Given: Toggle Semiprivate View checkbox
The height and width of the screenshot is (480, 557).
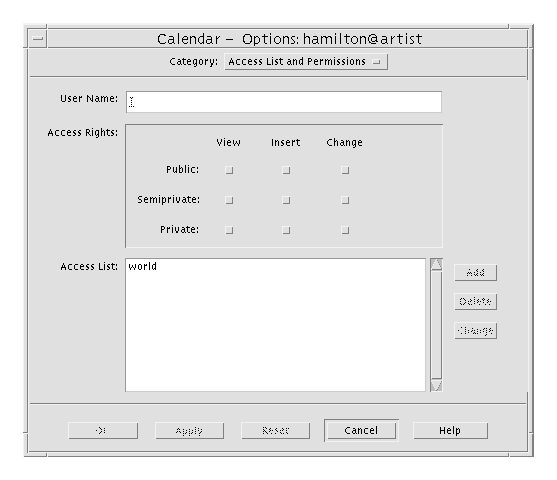Looking at the screenshot, I should 229,200.
